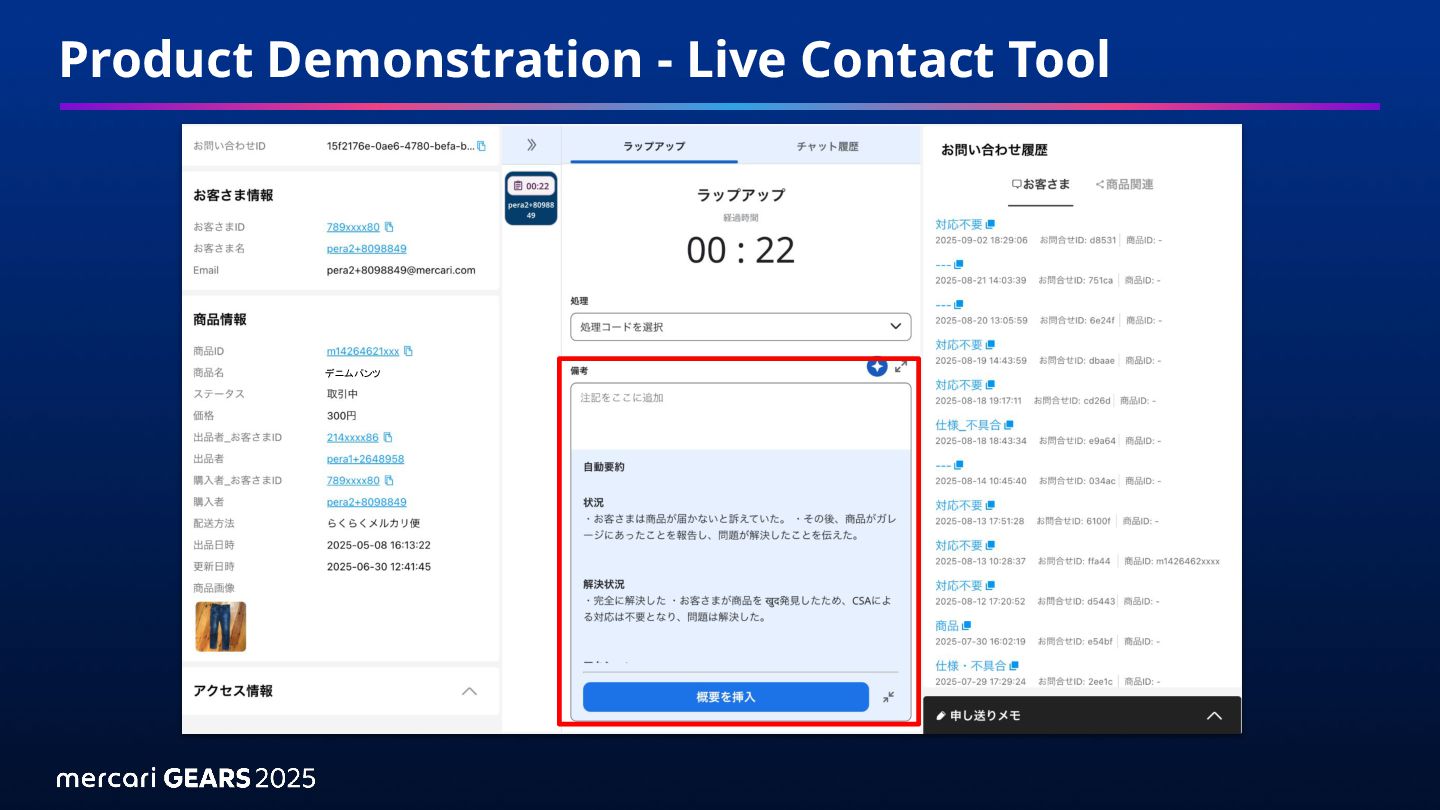
Task: Open 商品 entry dated 2025-07-30
Action: pos(947,625)
